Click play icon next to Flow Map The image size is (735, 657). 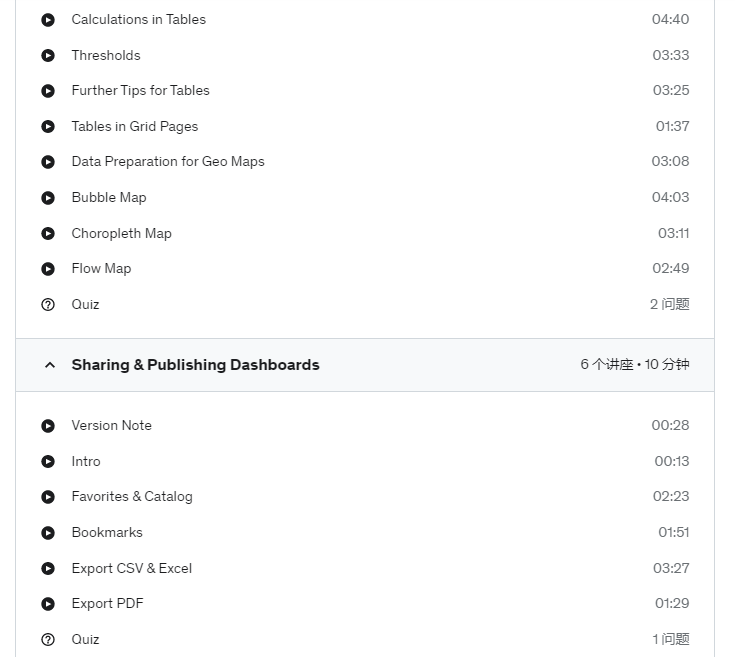point(48,269)
